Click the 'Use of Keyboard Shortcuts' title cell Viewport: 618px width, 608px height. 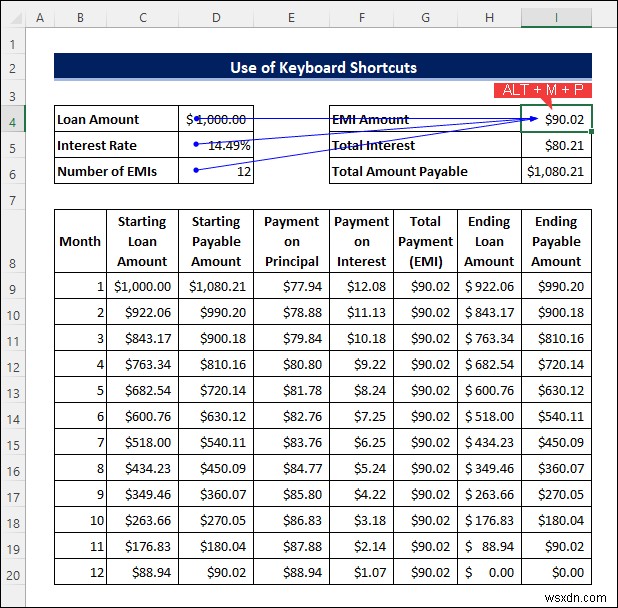click(323, 67)
